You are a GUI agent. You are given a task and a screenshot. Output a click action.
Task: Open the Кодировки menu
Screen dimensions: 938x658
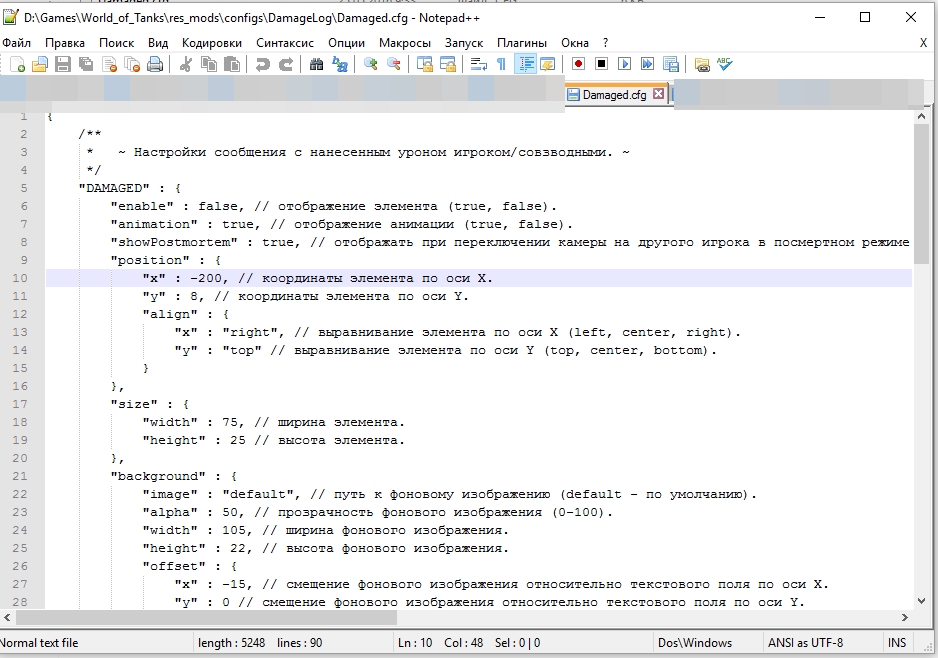coord(212,42)
